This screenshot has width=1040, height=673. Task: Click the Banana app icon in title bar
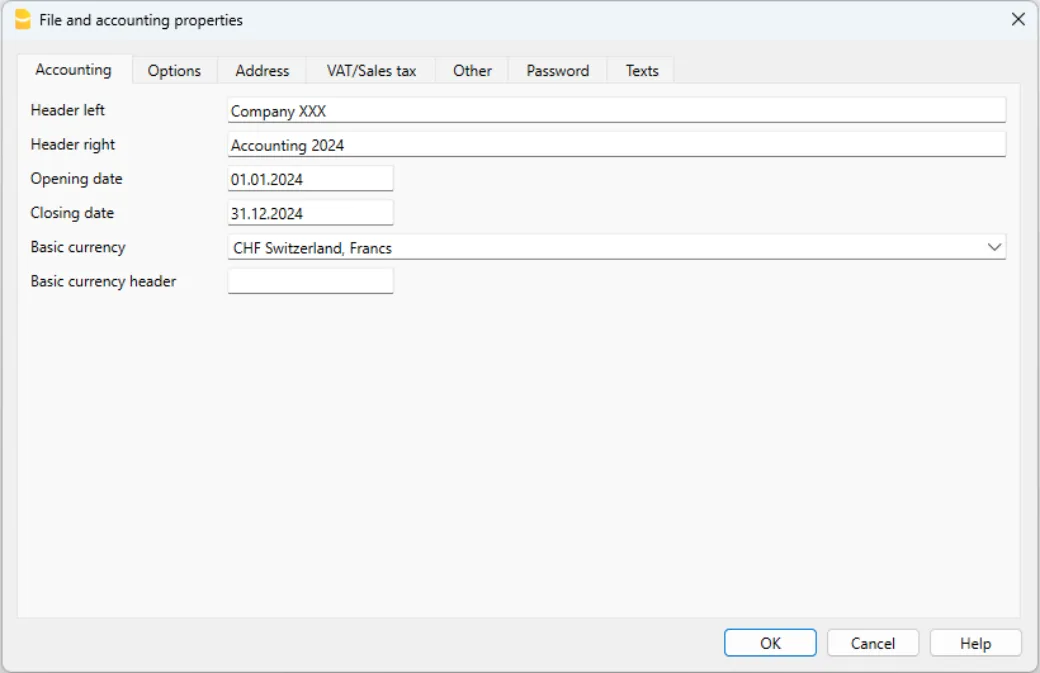tap(22, 20)
